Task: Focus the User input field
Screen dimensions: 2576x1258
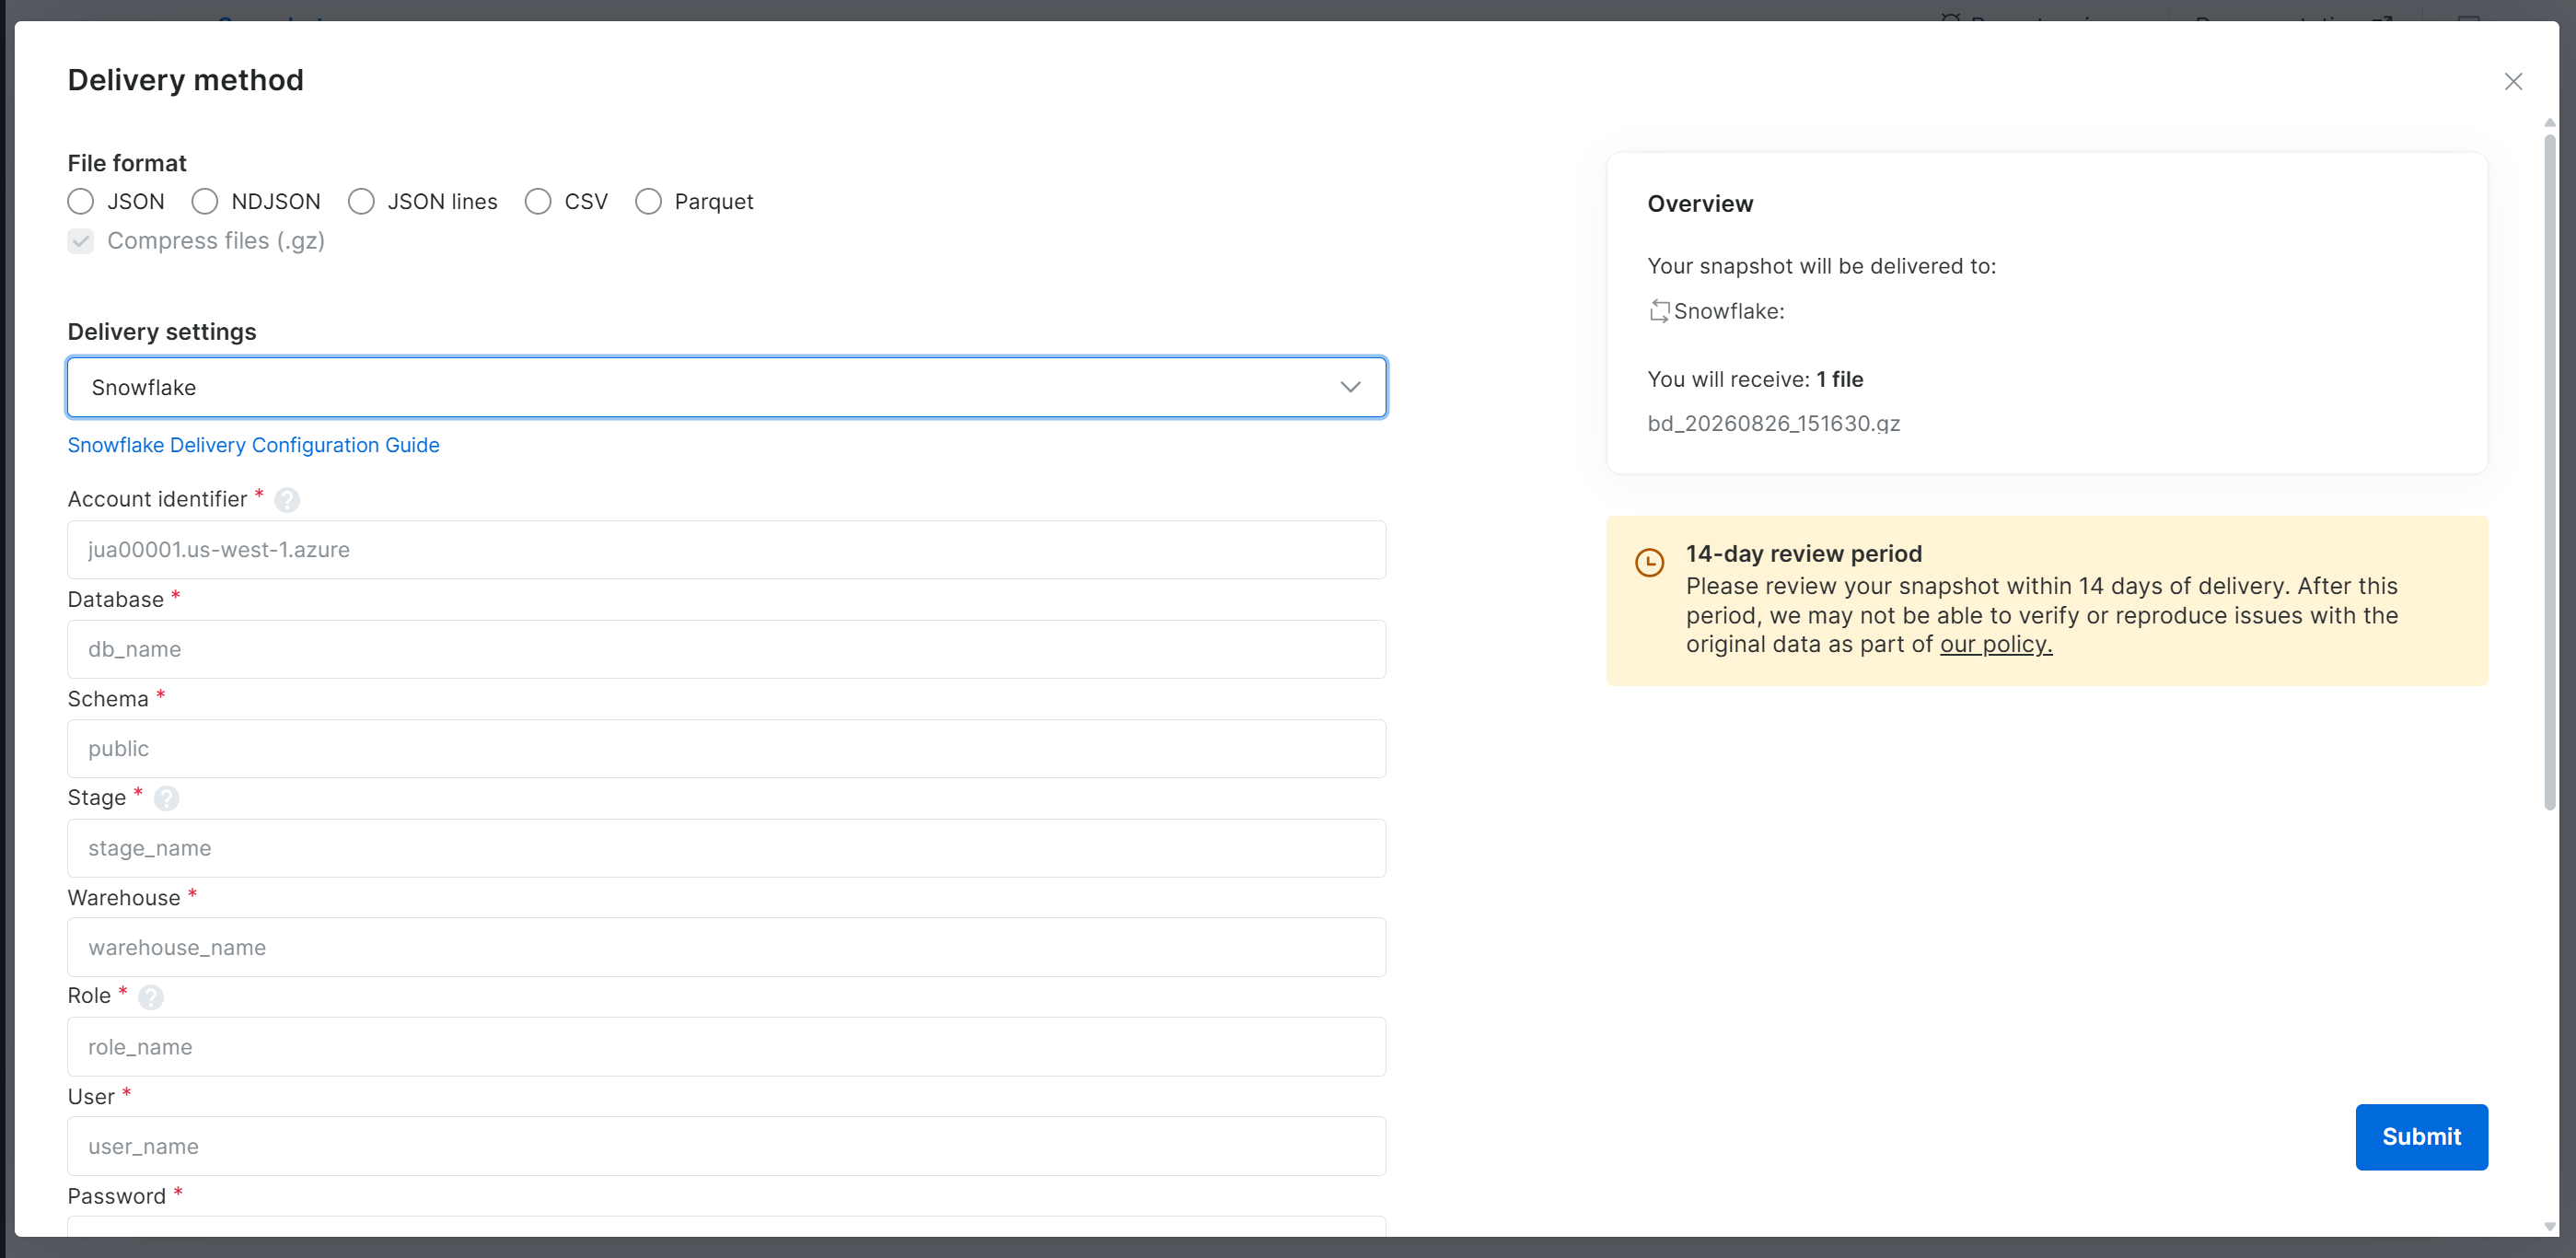Action: [726, 1146]
